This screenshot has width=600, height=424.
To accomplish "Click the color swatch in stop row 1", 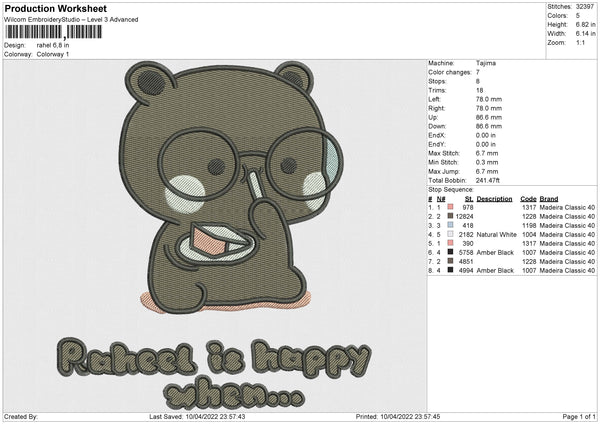I will click(x=450, y=207).
